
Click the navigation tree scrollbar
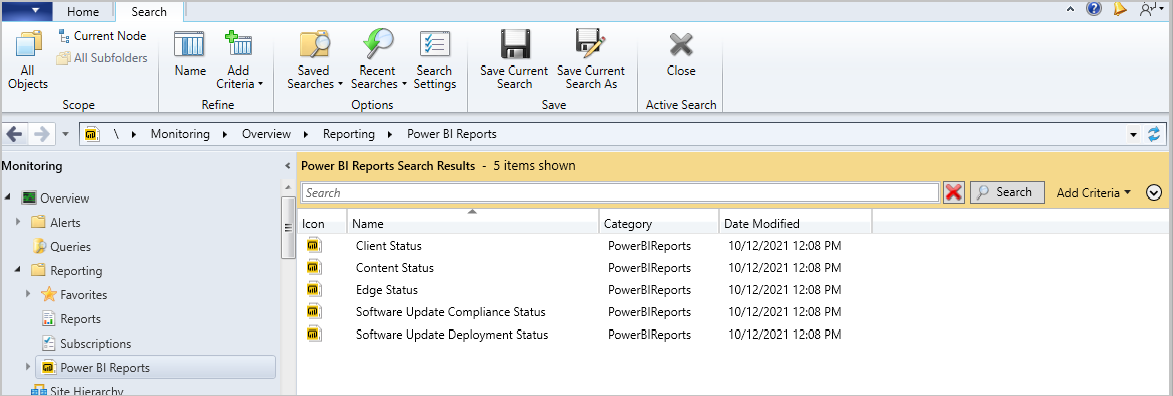(x=288, y=227)
